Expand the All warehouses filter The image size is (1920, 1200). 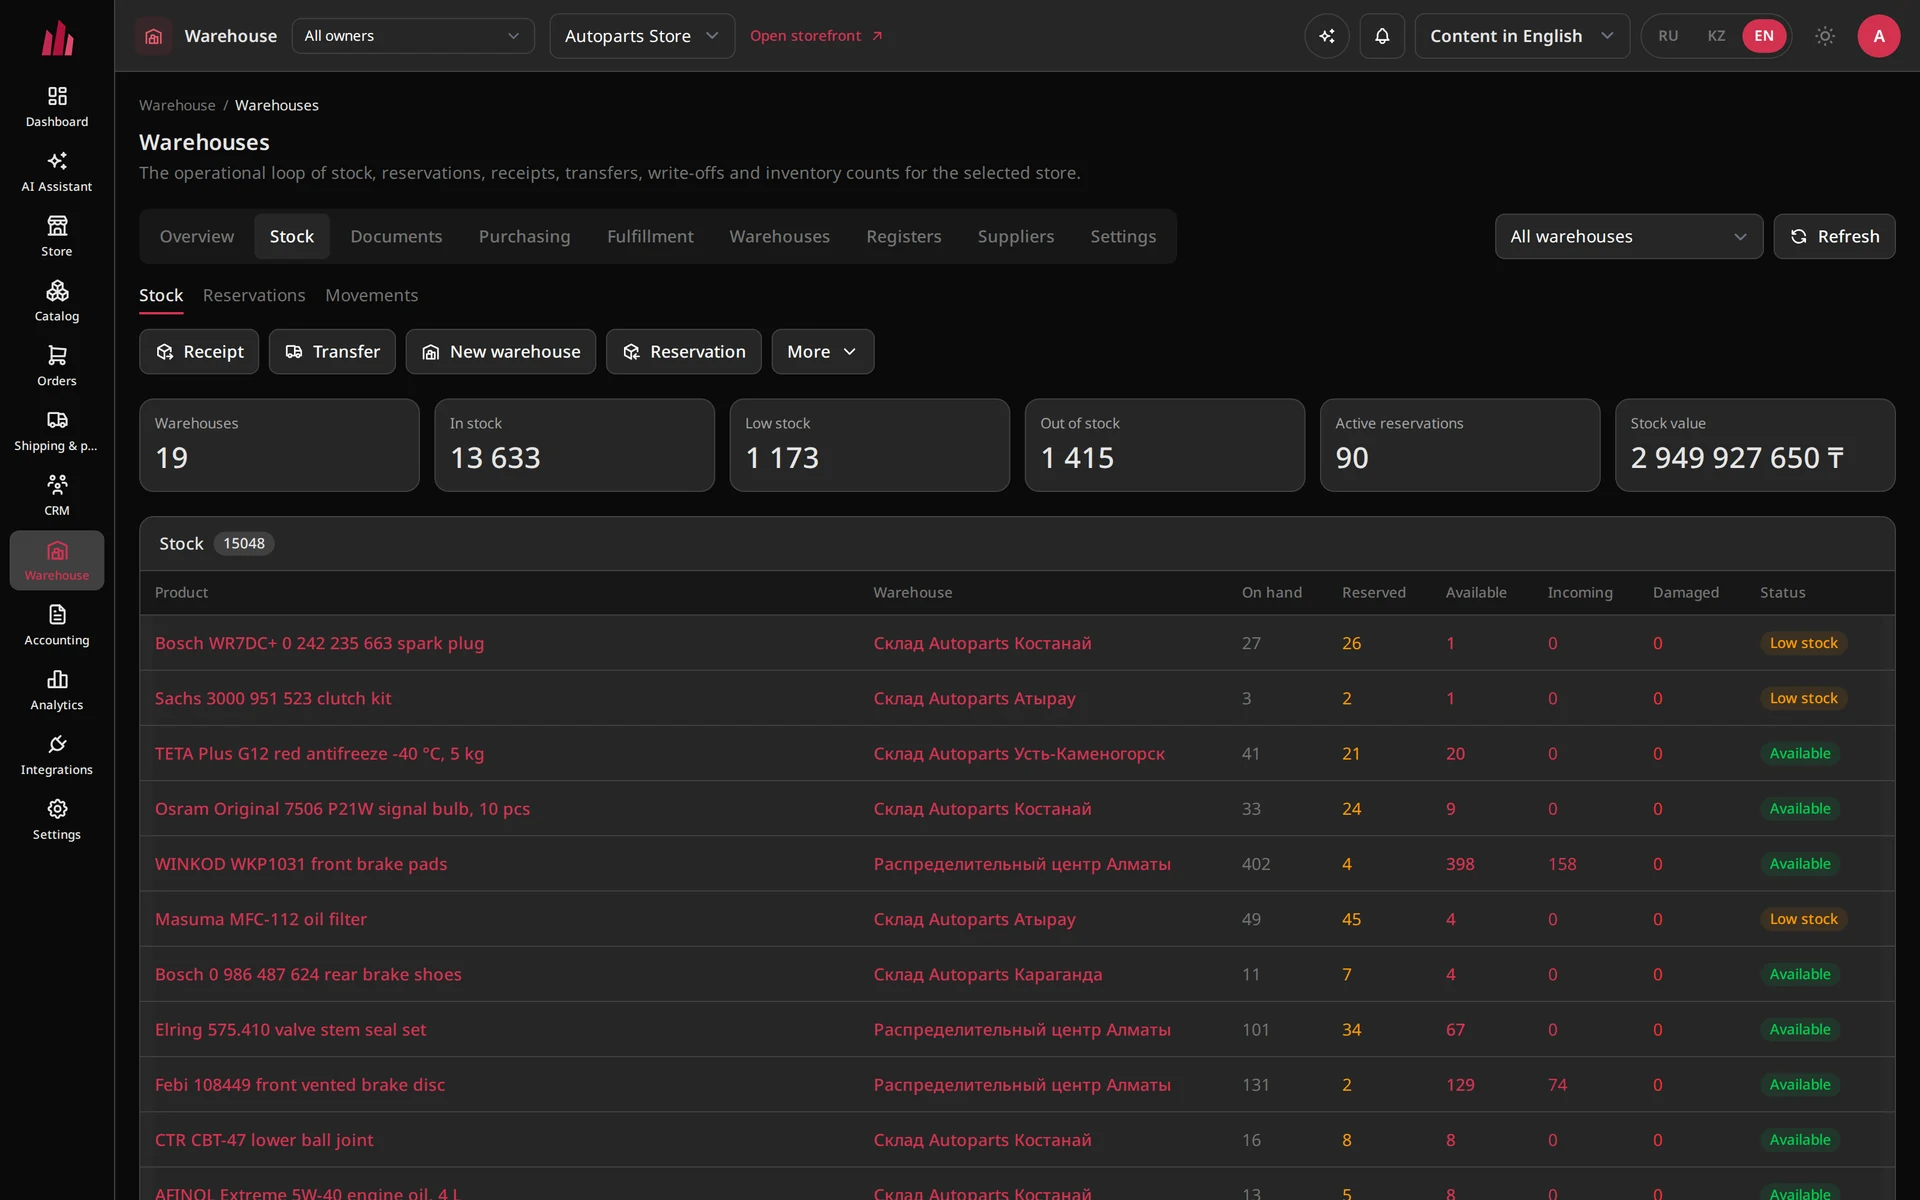(1629, 237)
